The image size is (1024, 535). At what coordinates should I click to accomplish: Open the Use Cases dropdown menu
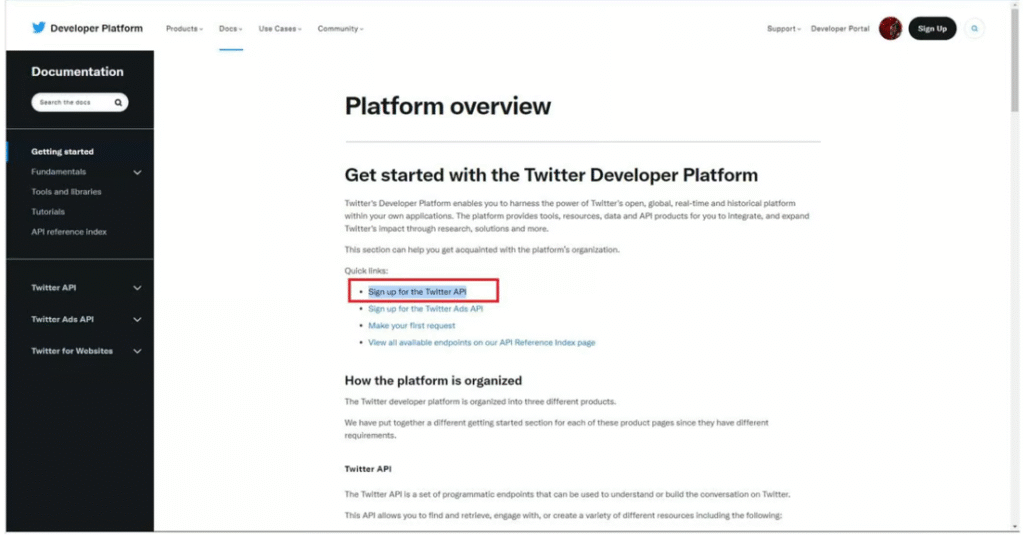280,29
